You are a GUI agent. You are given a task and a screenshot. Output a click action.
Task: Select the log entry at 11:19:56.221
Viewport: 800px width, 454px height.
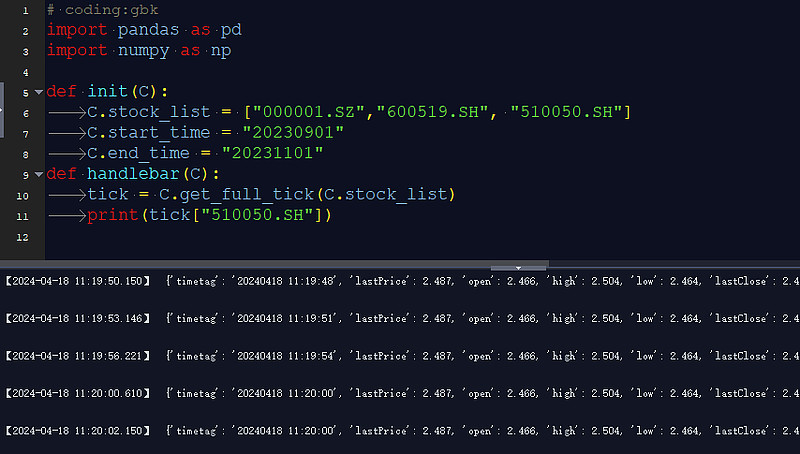(400, 356)
